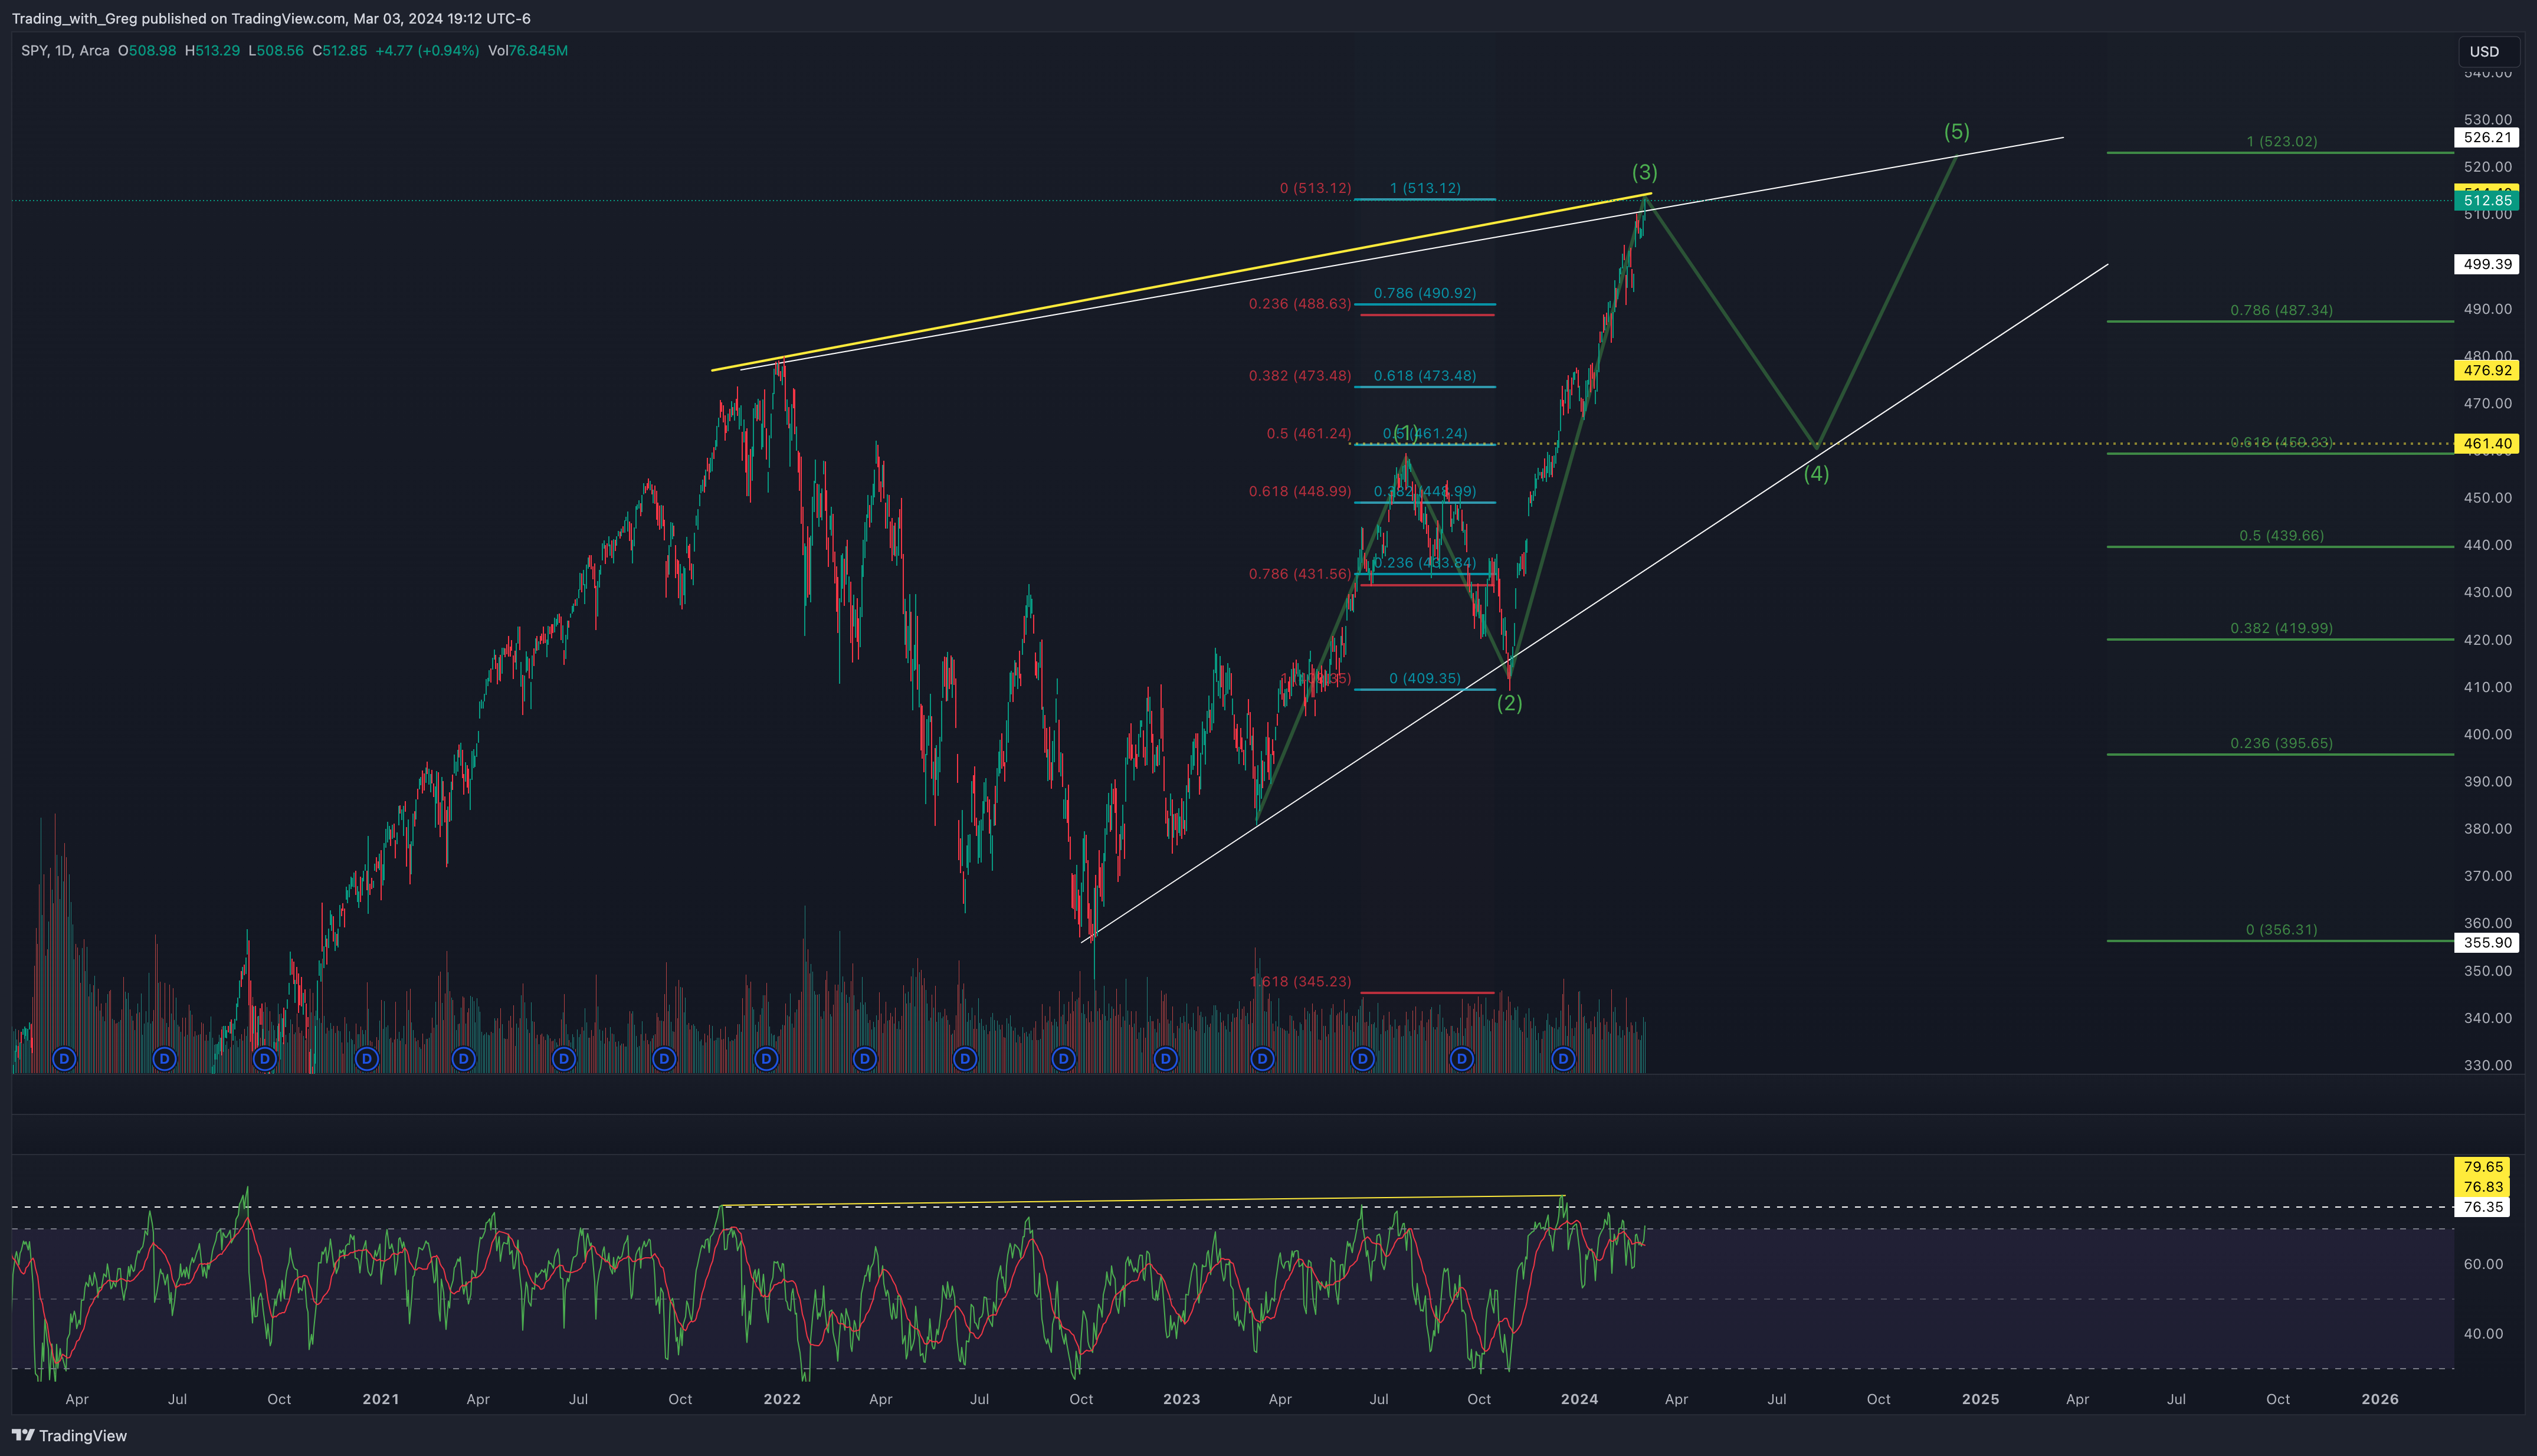This screenshot has width=2537, height=1456.
Task: Select blue Fib label 0 (409.35)
Action: pos(1424,679)
